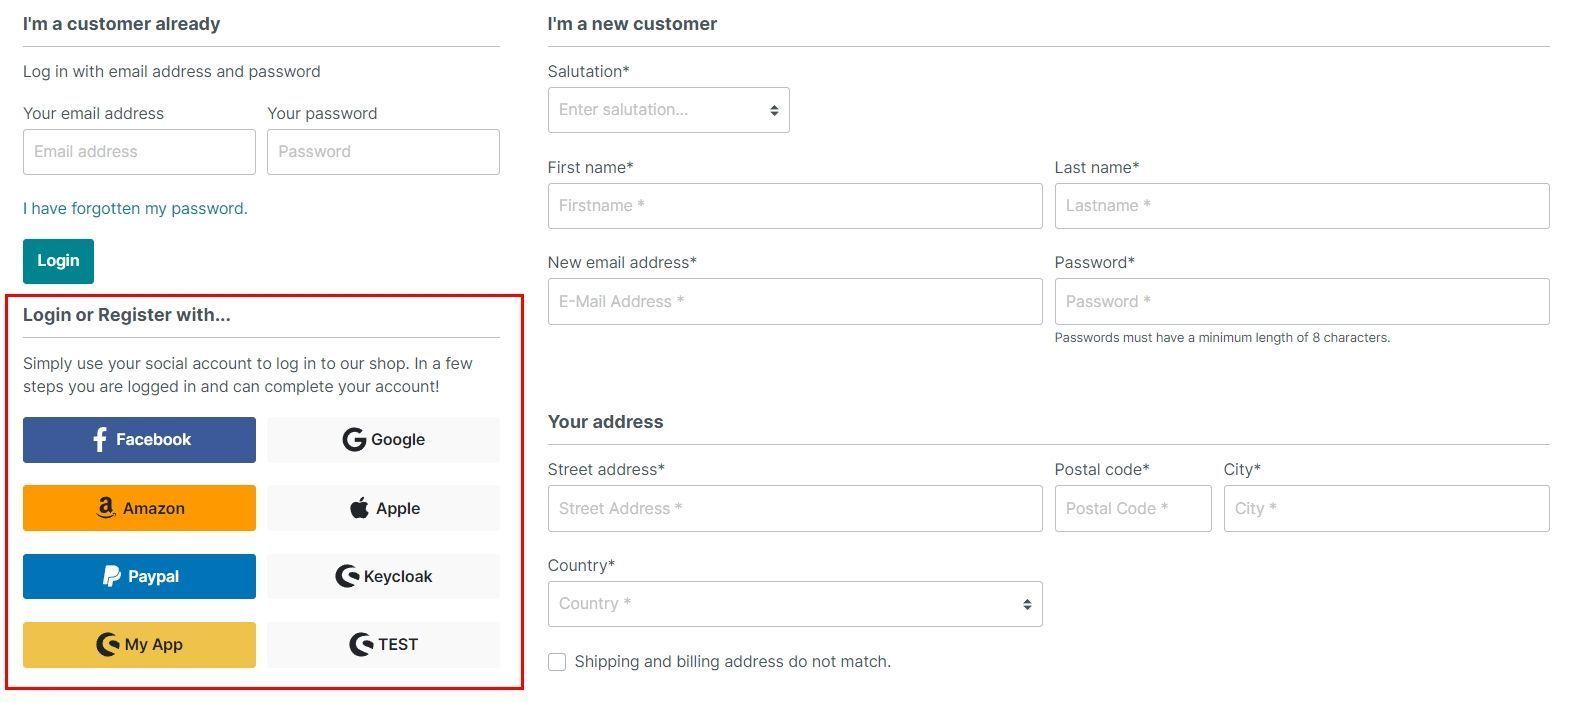This screenshot has height=703, width=1572.
Task: Open the Salutation dropdown
Action: click(668, 110)
